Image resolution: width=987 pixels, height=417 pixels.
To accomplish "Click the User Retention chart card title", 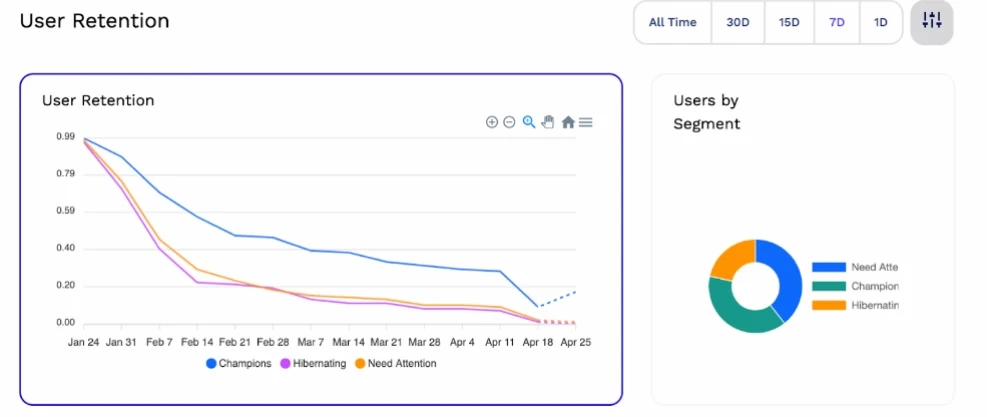I will (x=98, y=100).
